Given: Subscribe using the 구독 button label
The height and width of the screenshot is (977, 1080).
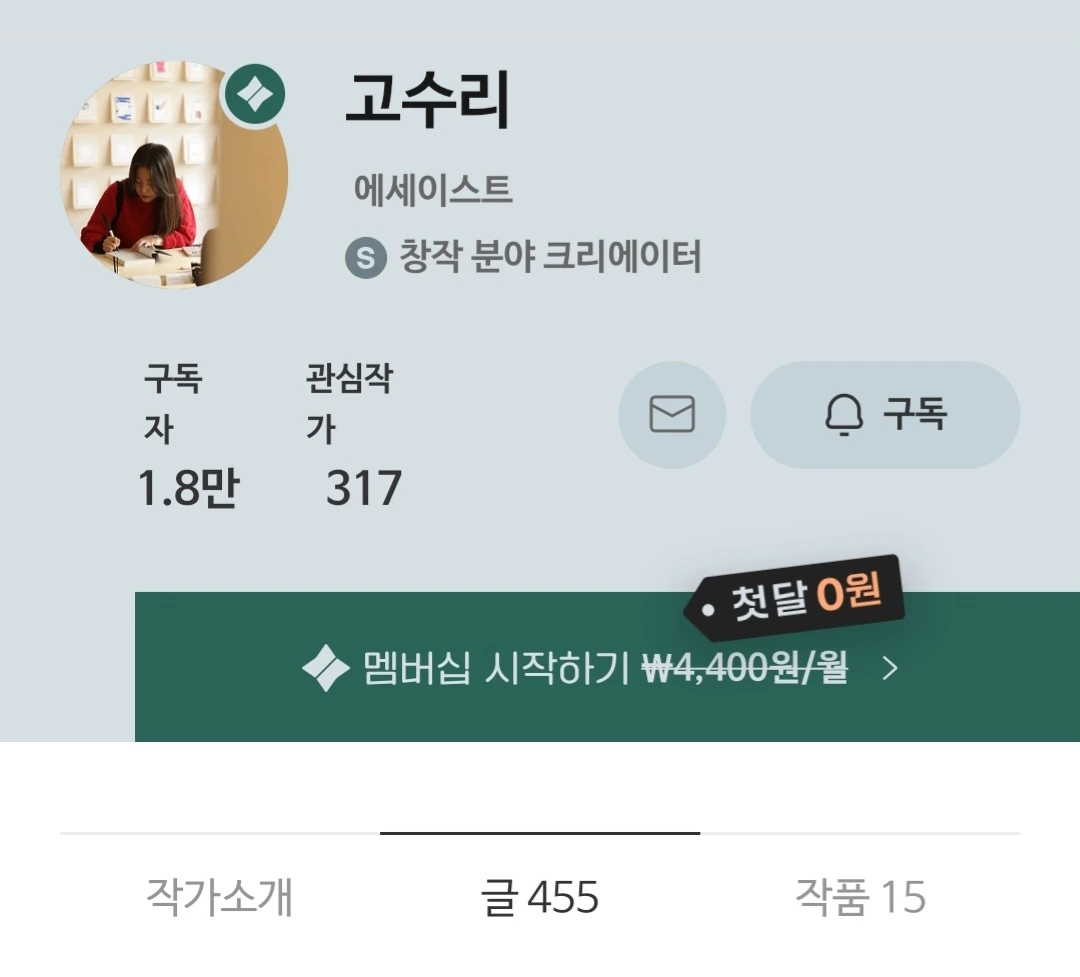Looking at the screenshot, I should point(915,414).
